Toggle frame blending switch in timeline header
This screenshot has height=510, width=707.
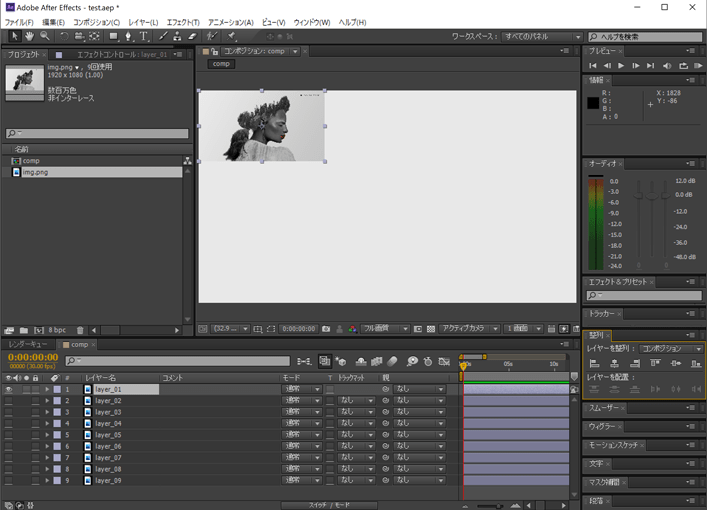[376, 361]
